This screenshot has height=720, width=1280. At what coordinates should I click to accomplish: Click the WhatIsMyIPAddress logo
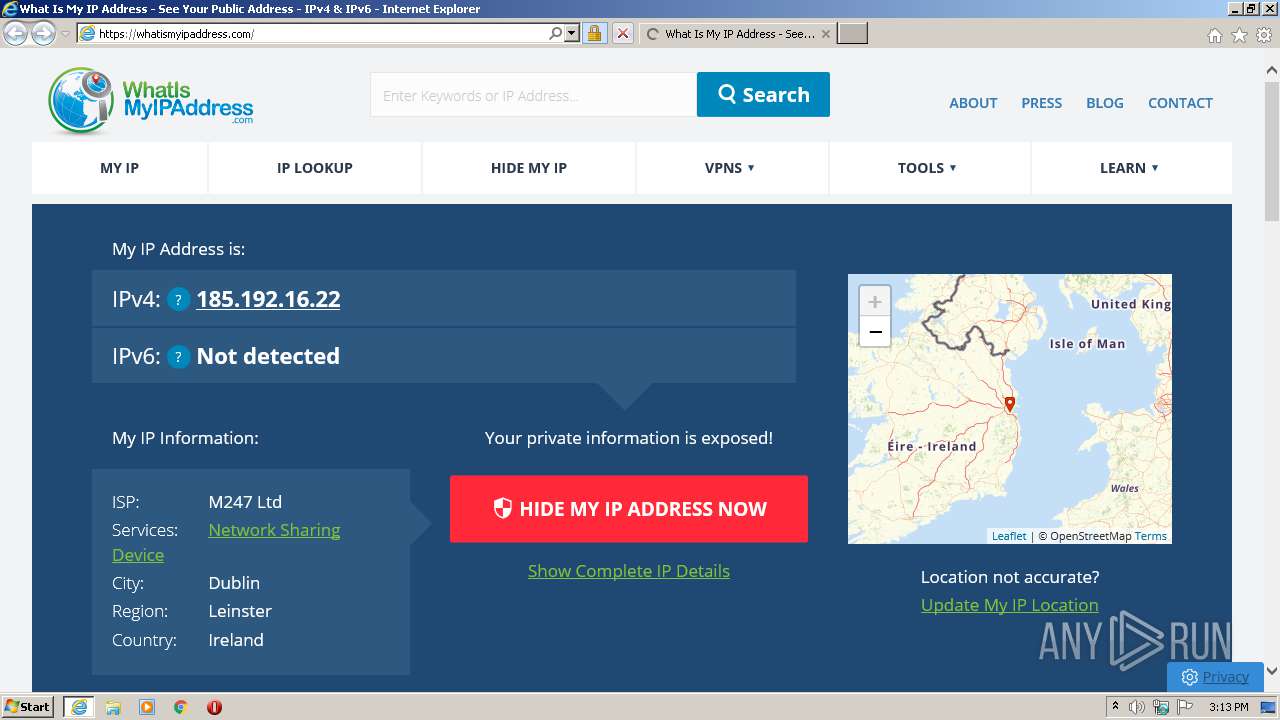coord(150,101)
